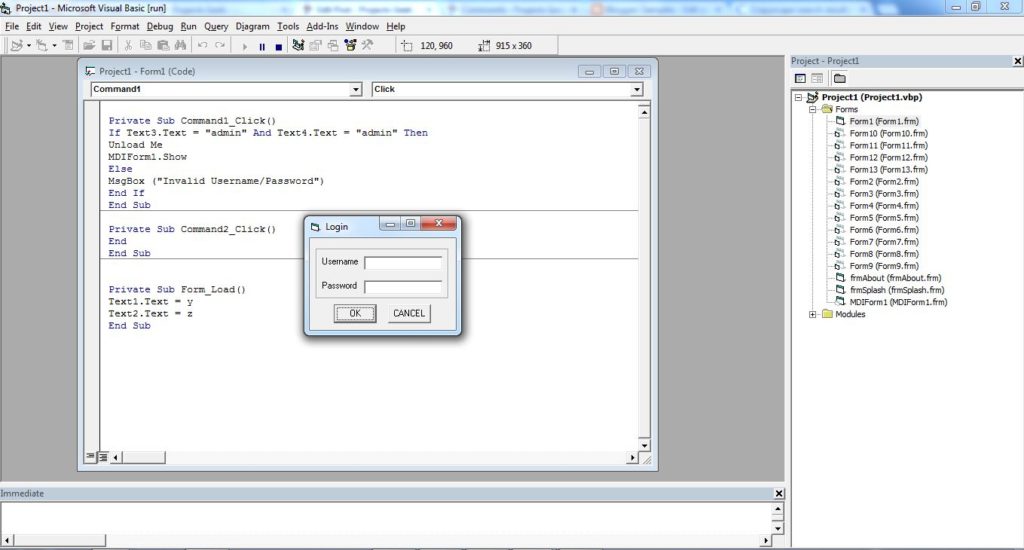Image resolution: width=1024 pixels, height=550 pixels.
Task: Pause execution with the Break button
Action: [x=262, y=46]
